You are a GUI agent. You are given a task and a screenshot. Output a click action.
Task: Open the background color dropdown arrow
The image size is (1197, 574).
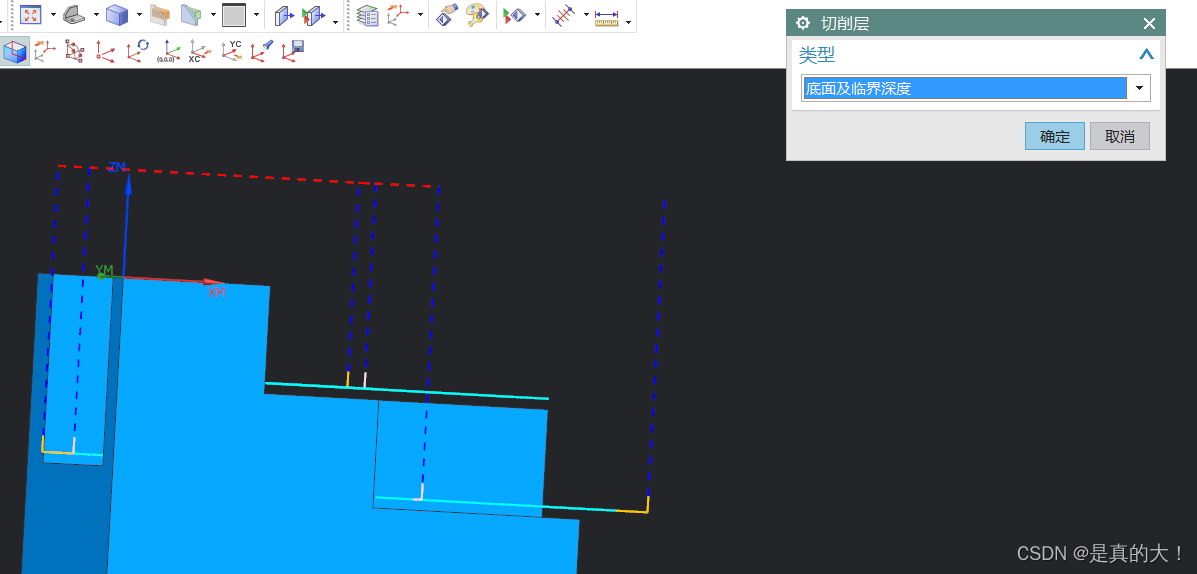pyautogui.click(x=256, y=15)
